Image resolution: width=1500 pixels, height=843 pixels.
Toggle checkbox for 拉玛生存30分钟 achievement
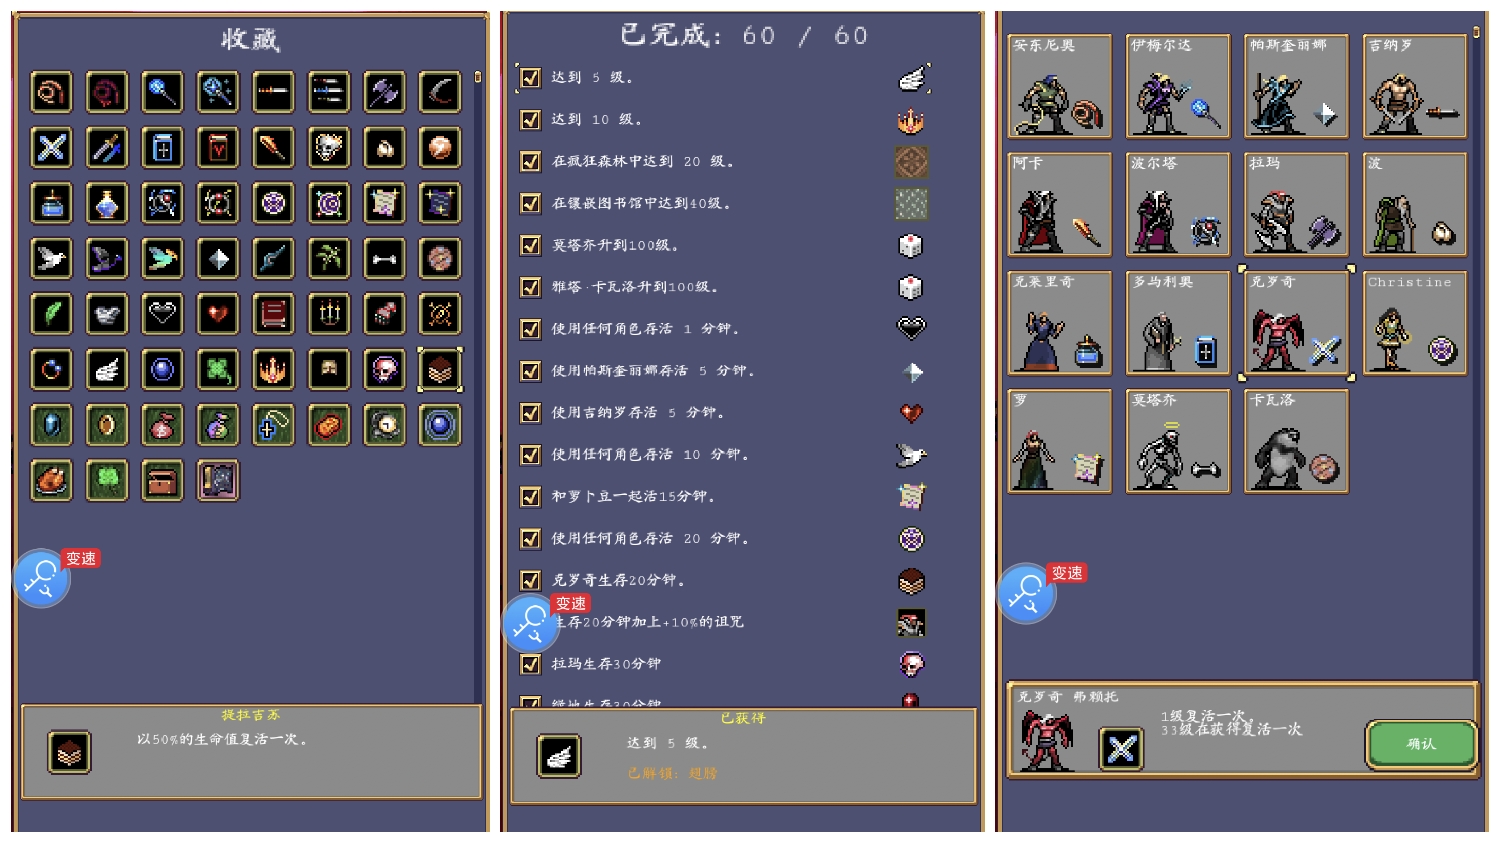point(531,664)
